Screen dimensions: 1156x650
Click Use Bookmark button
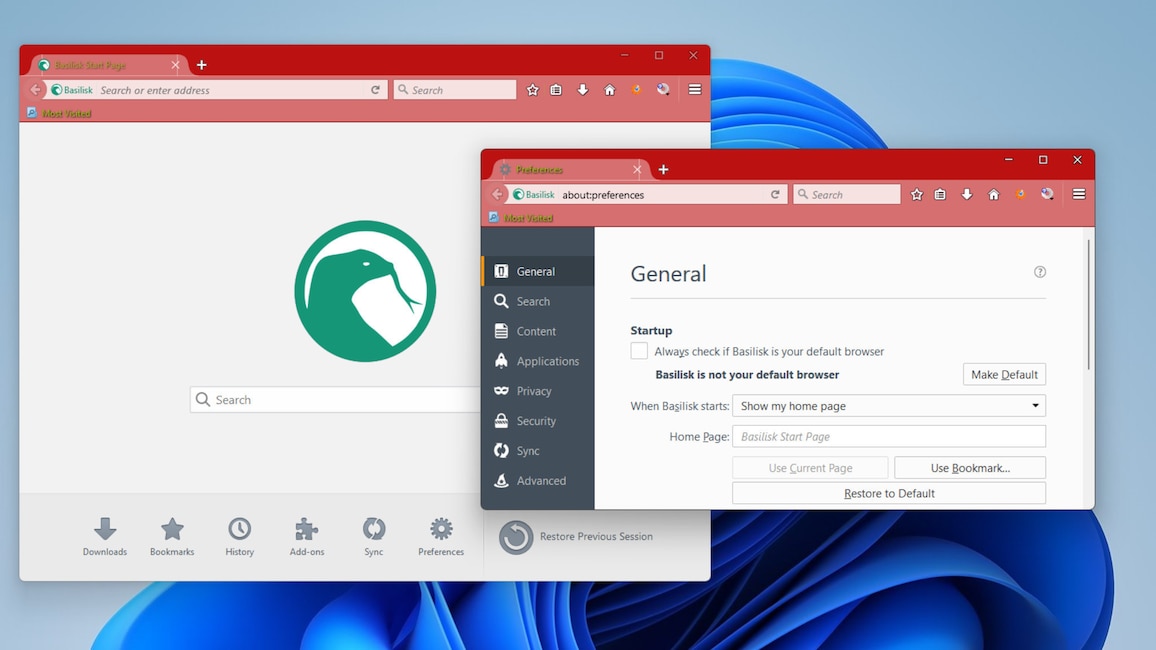point(970,468)
